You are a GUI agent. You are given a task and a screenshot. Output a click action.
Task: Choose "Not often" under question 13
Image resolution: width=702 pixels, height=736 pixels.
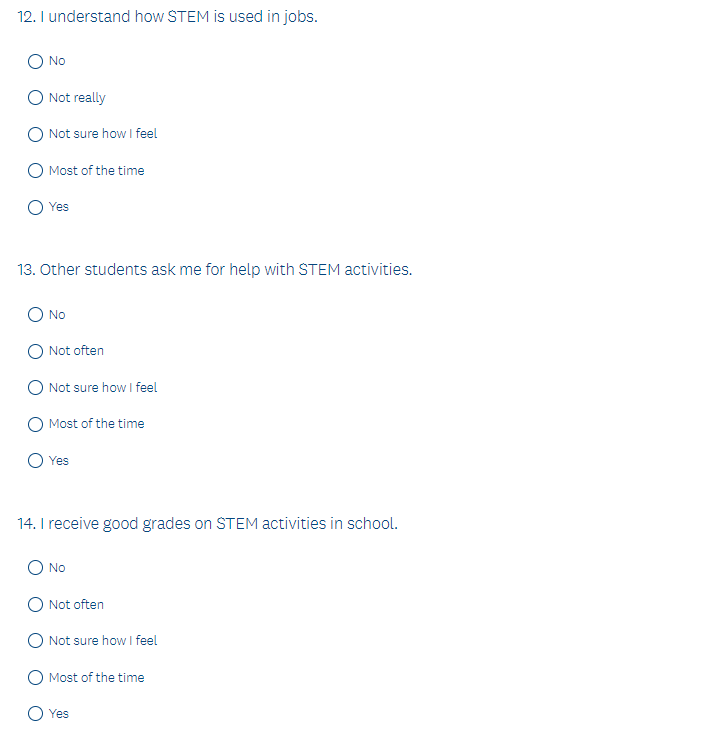click(x=36, y=351)
